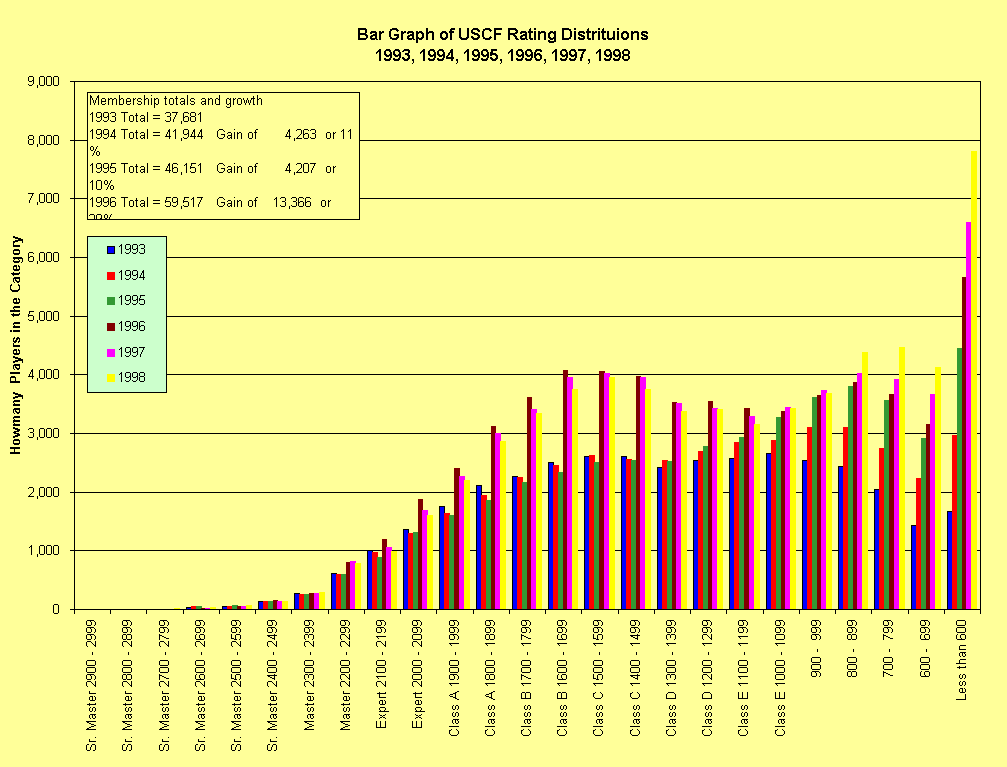
Task: Click the blue 1993 legend swatch
Action: click(x=111, y=248)
